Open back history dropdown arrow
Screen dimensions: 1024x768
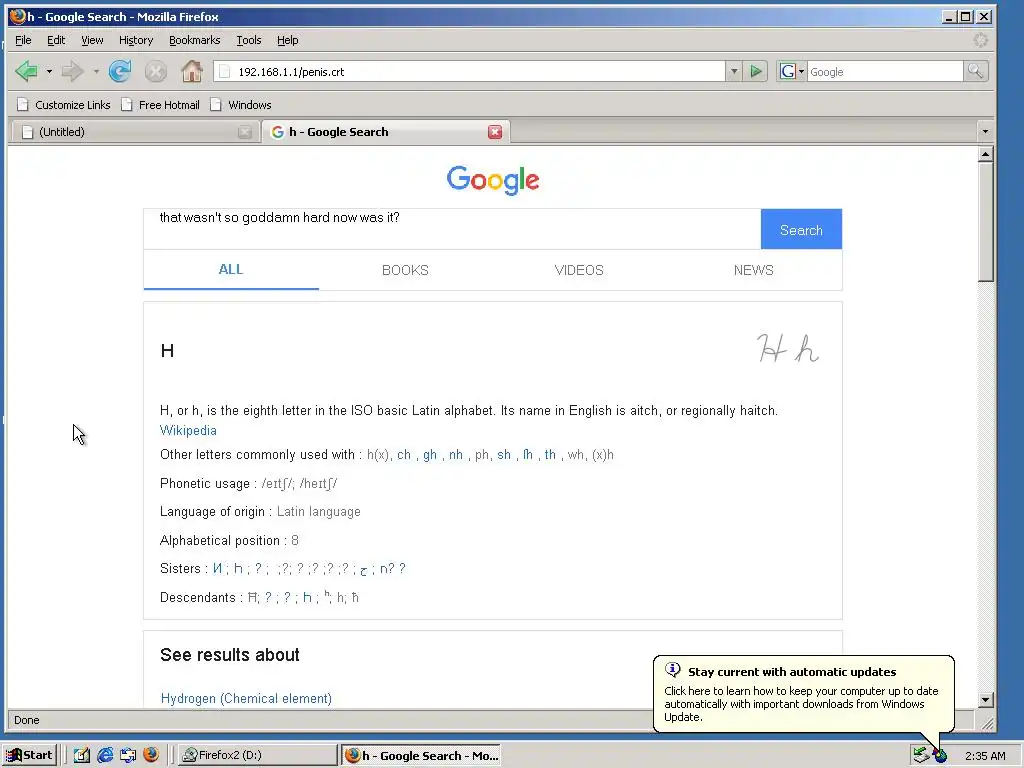coord(49,71)
